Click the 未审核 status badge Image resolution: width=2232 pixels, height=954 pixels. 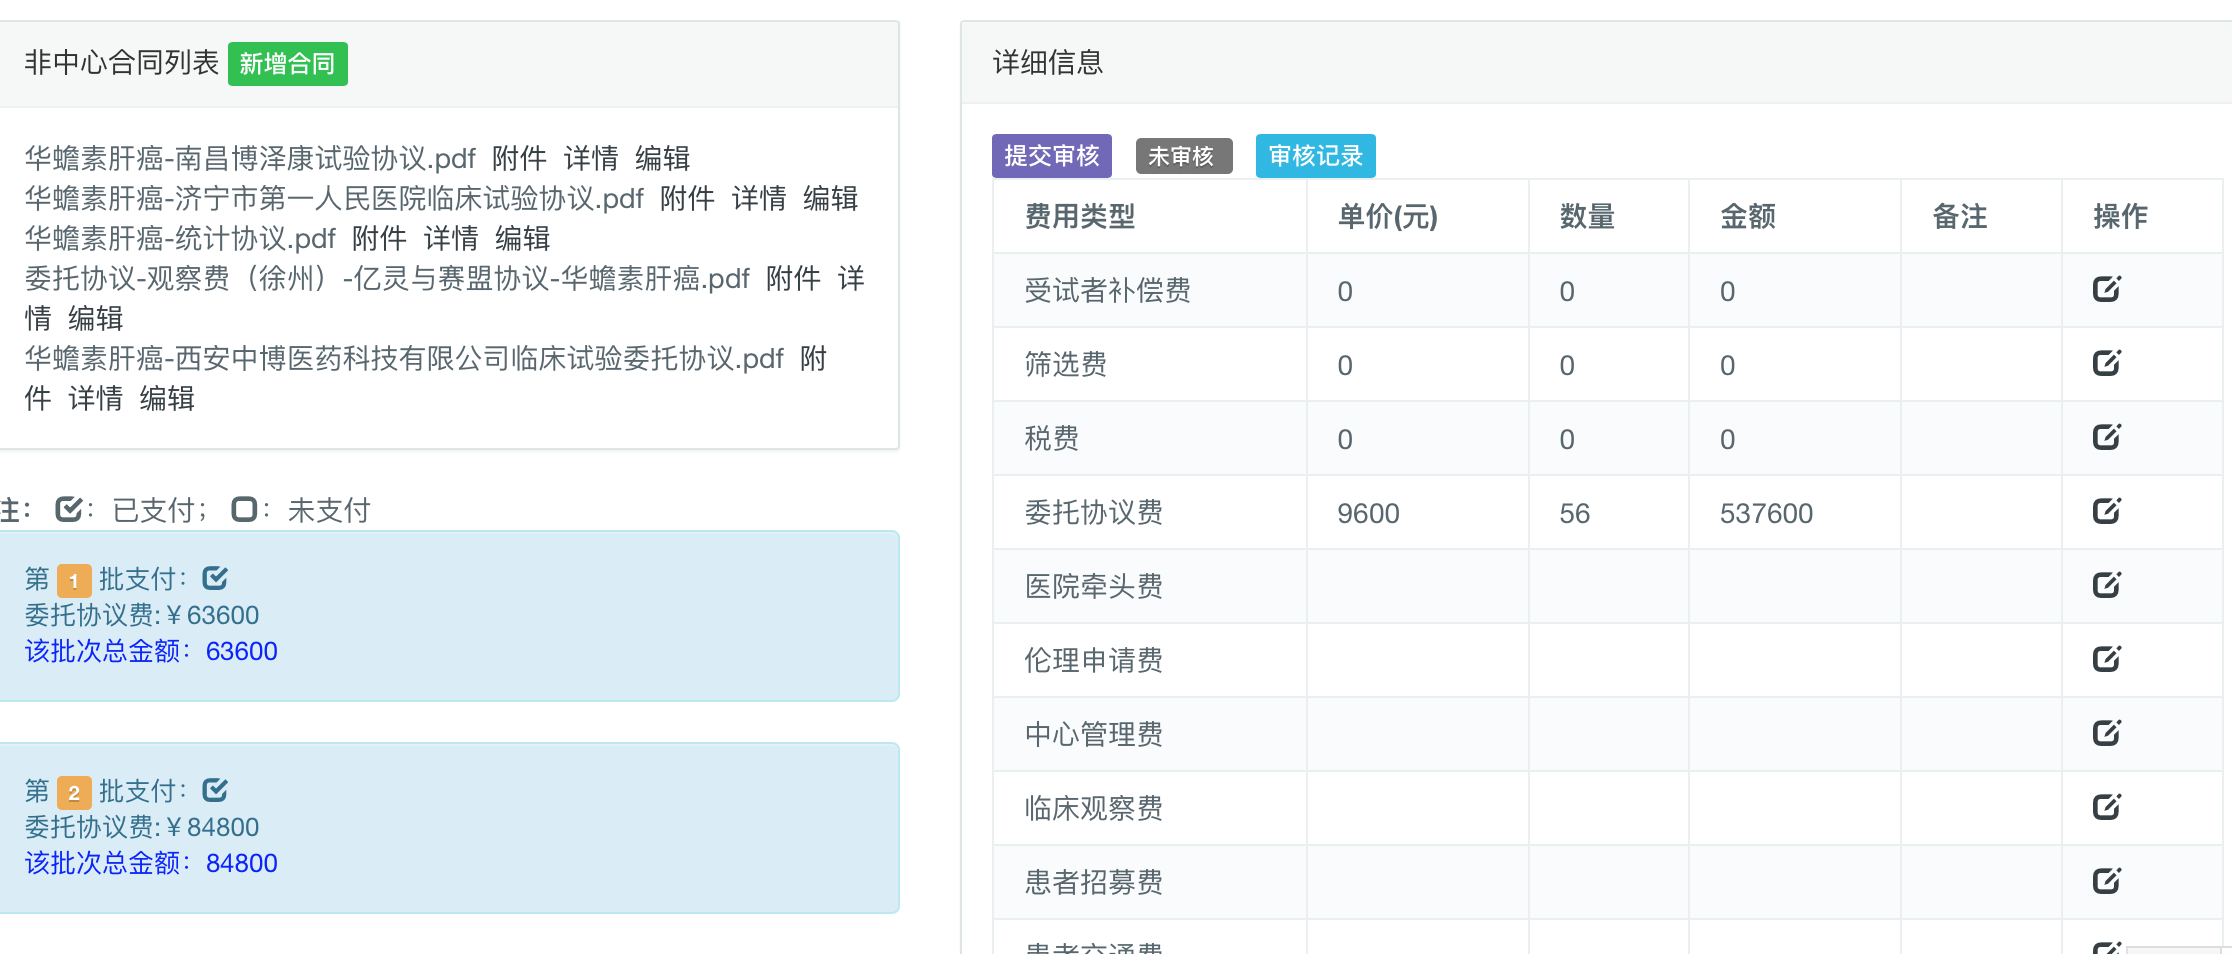(x=1184, y=156)
